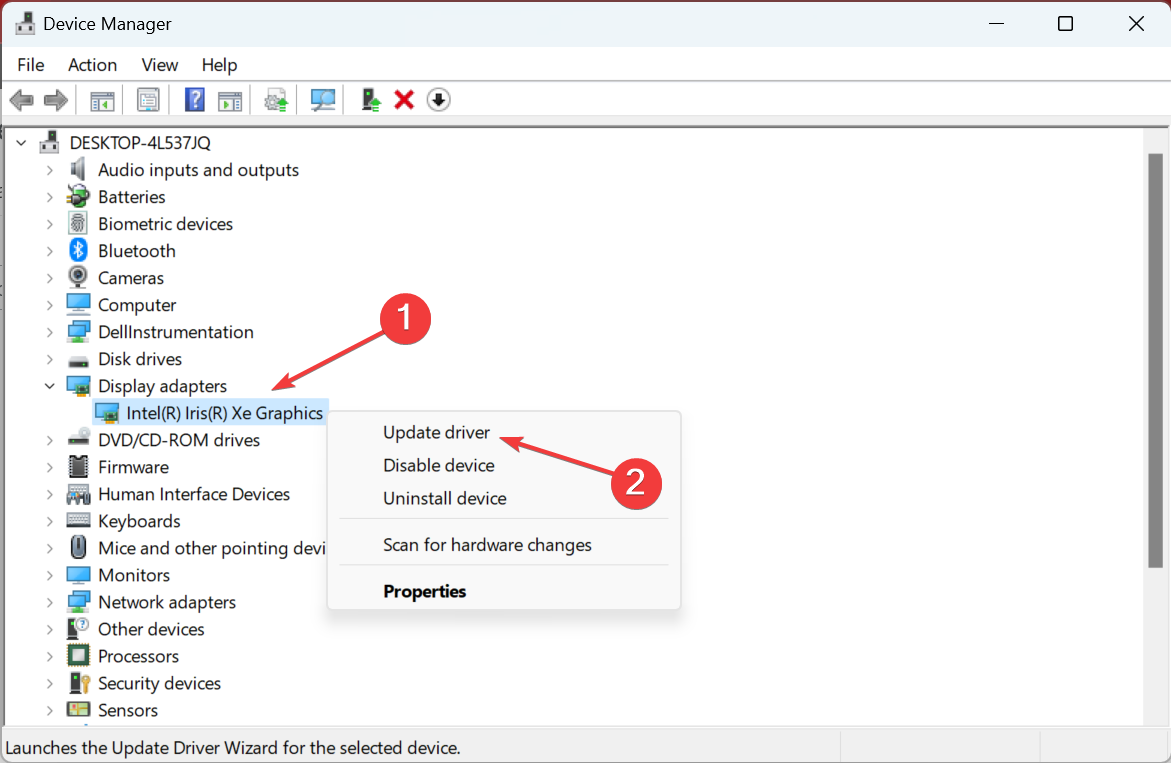Select the Bluetooth logo icon
The height and width of the screenshot is (763, 1171).
tap(78, 251)
